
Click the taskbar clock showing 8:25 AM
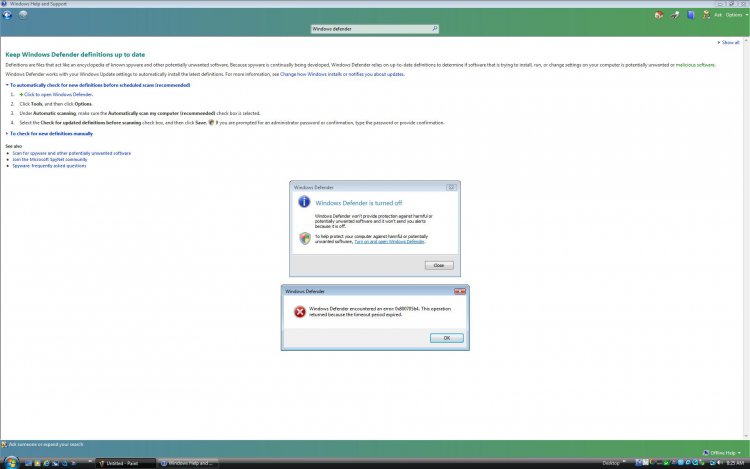735,463
